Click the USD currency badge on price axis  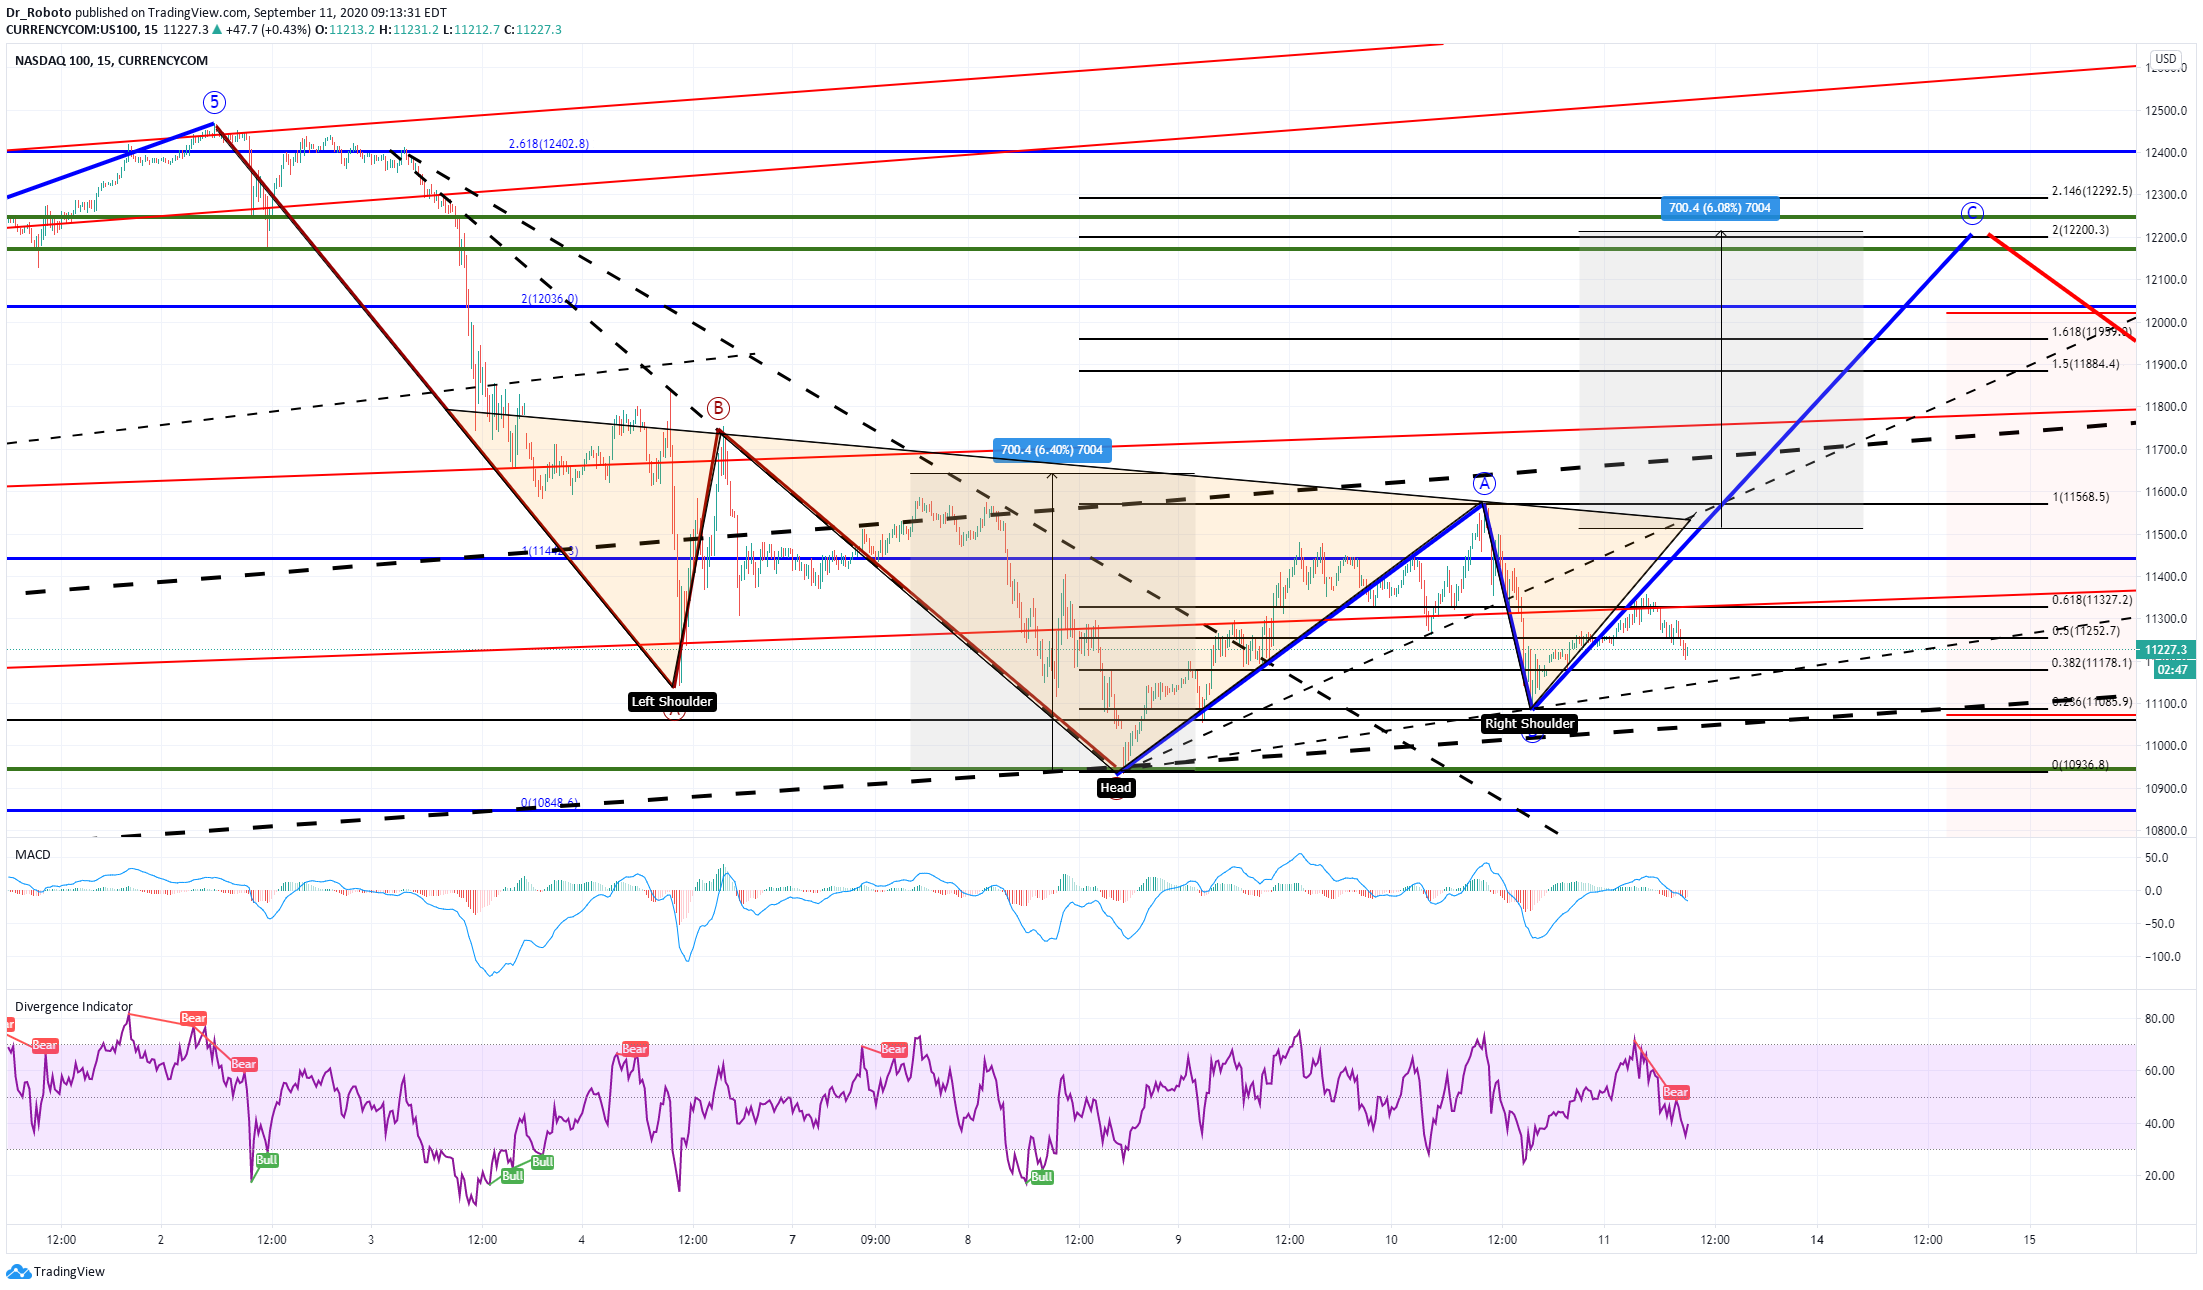(x=2166, y=59)
